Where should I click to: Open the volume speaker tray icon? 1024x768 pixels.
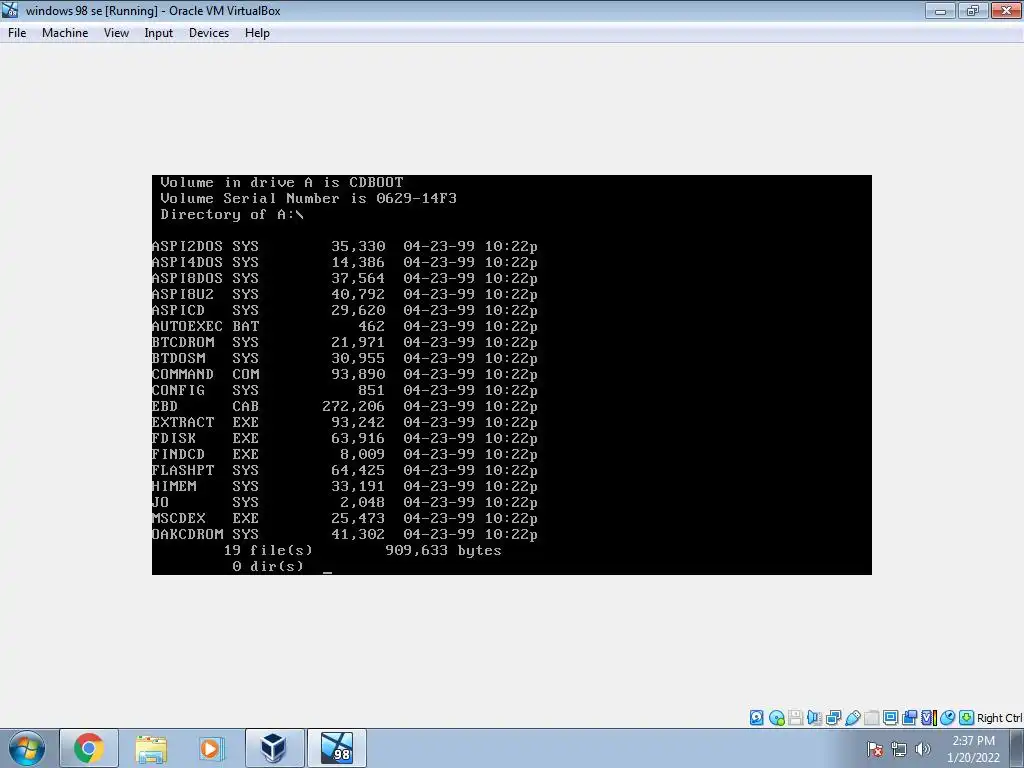click(922, 749)
